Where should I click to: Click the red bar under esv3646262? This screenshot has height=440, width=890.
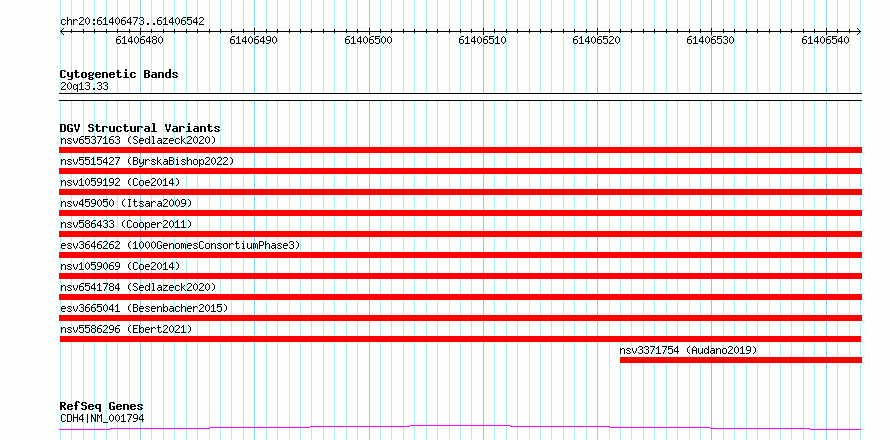[460, 255]
